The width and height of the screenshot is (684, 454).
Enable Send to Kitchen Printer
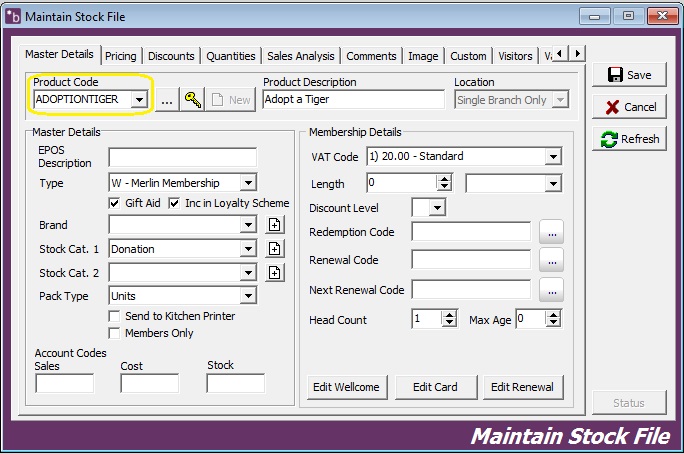click(115, 316)
